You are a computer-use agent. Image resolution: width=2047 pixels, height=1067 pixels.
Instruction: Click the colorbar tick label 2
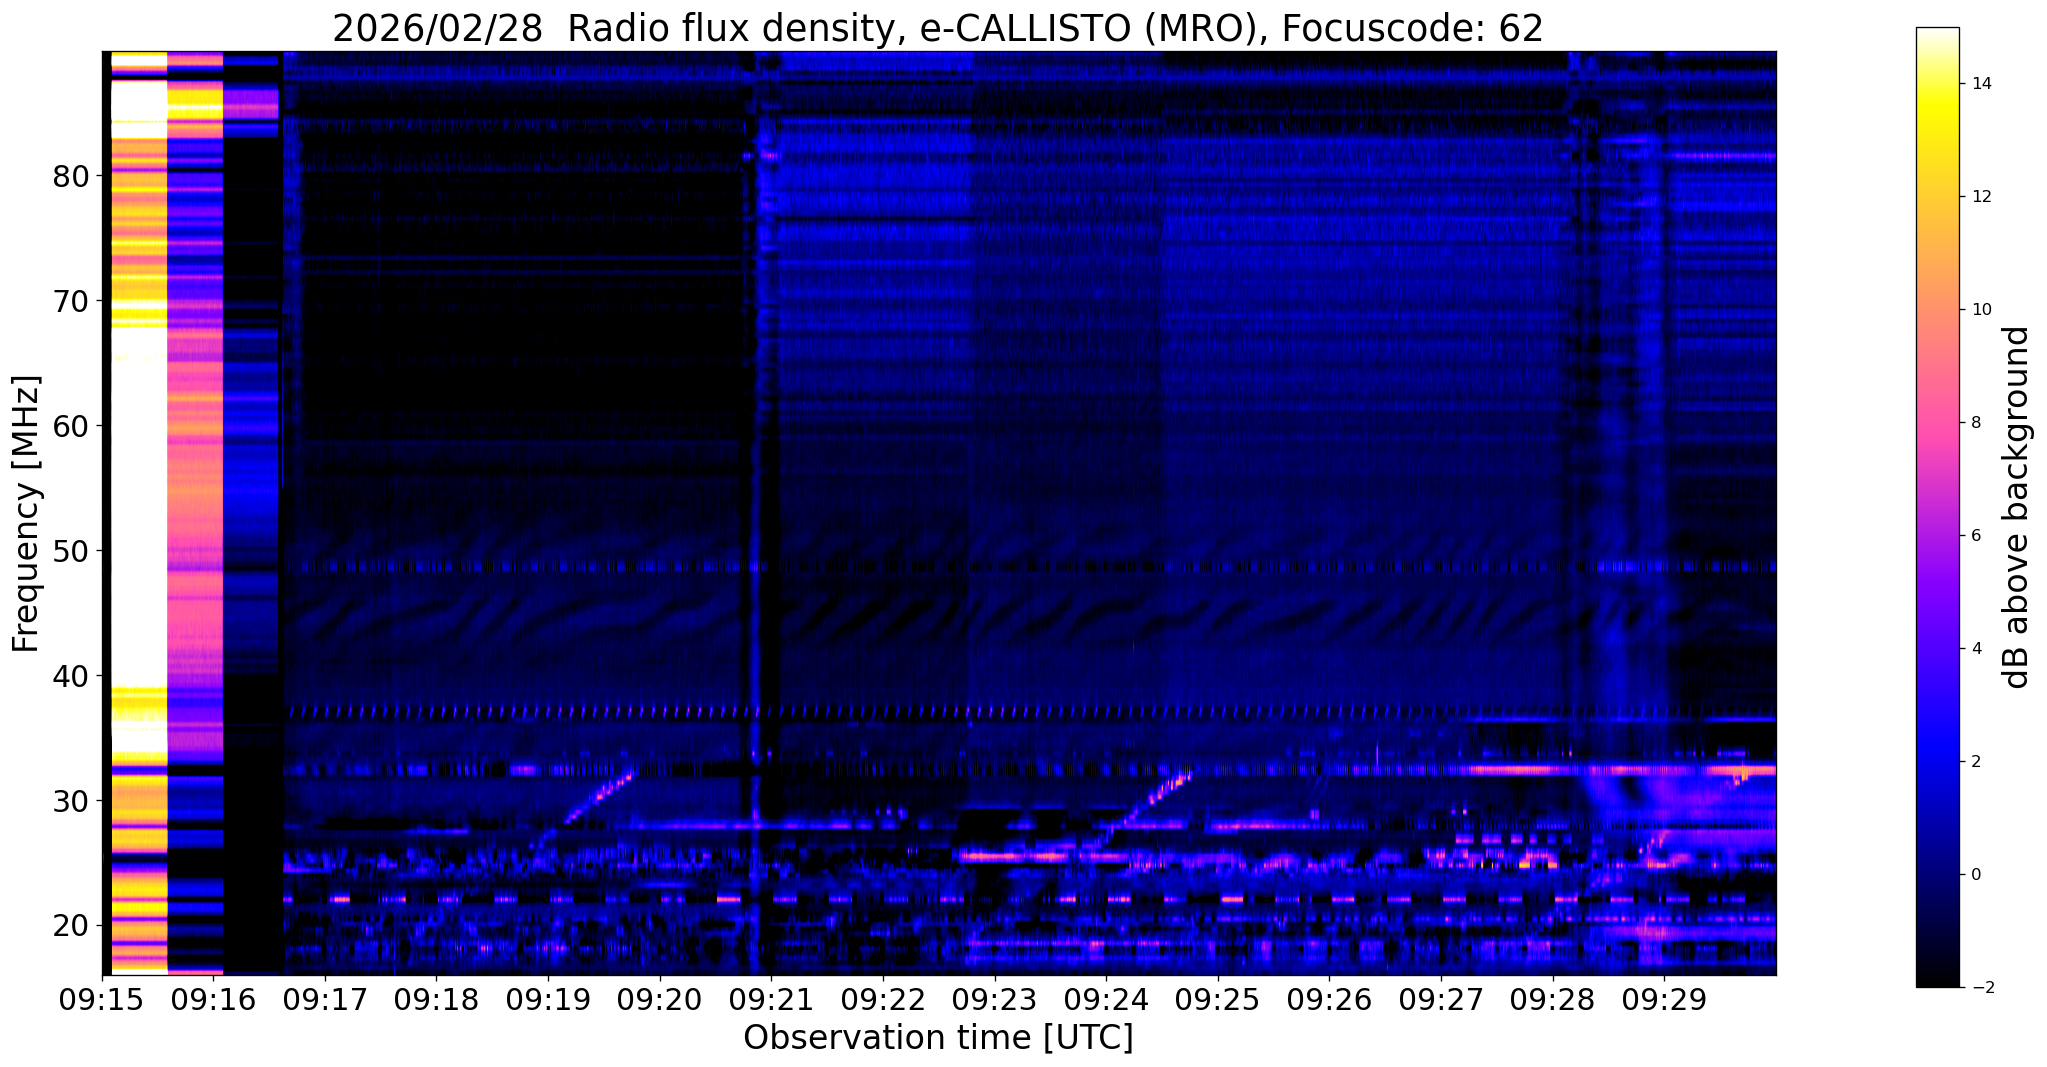pyautogui.click(x=1974, y=762)
